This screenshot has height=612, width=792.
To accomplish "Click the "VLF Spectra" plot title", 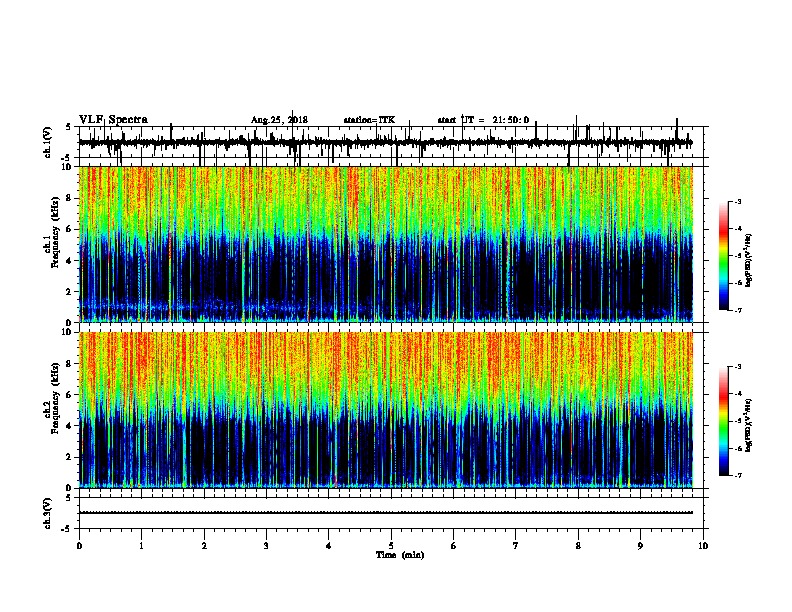I will pos(113,120).
